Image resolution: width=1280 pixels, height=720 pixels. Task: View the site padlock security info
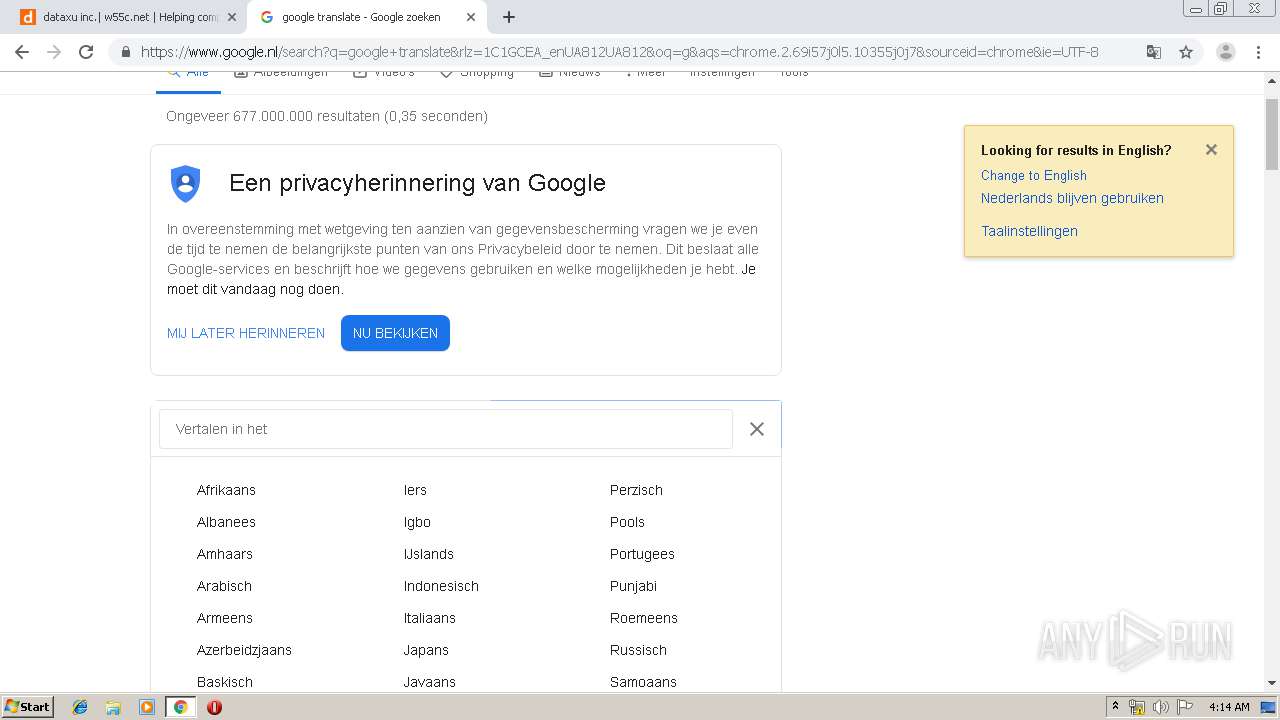click(x=125, y=52)
